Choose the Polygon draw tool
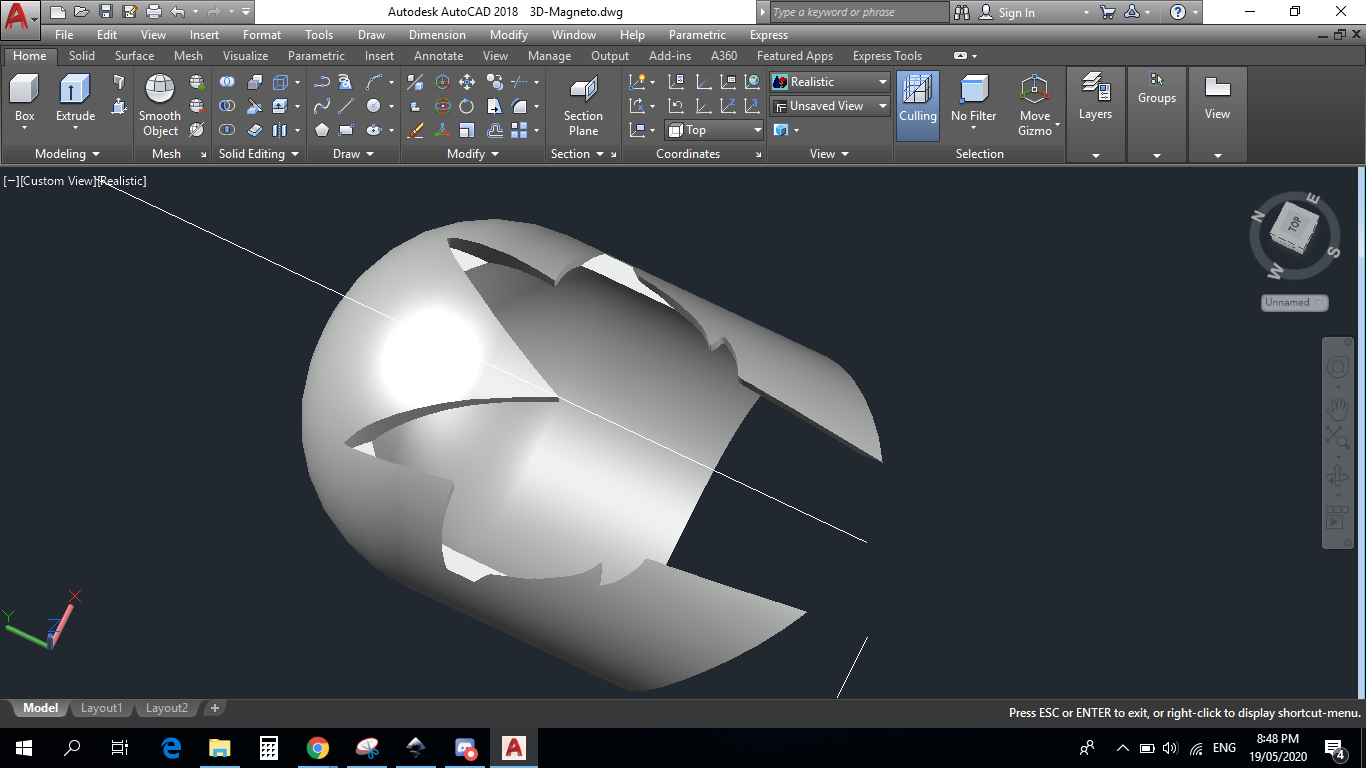The image size is (1366, 768). coord(322,130)
